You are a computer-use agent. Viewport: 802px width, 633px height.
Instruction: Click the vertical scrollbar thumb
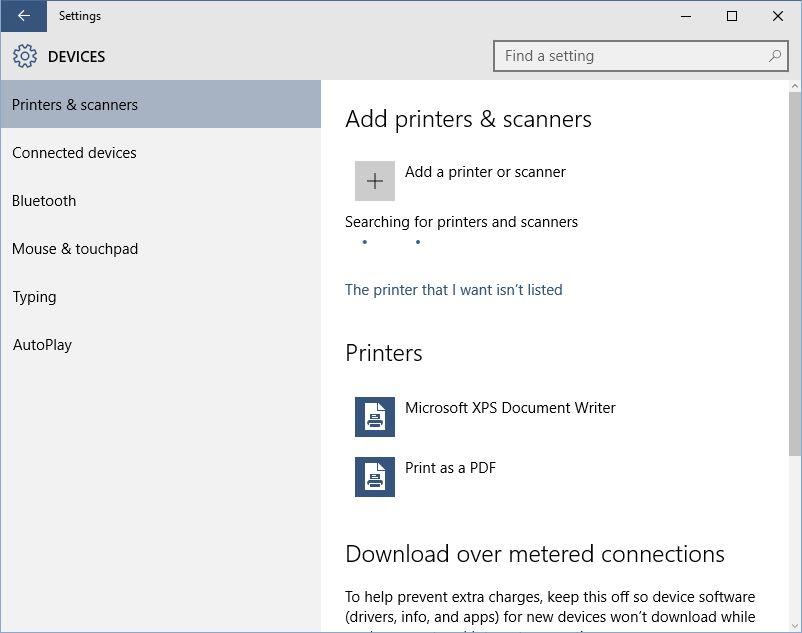[794, 273]
